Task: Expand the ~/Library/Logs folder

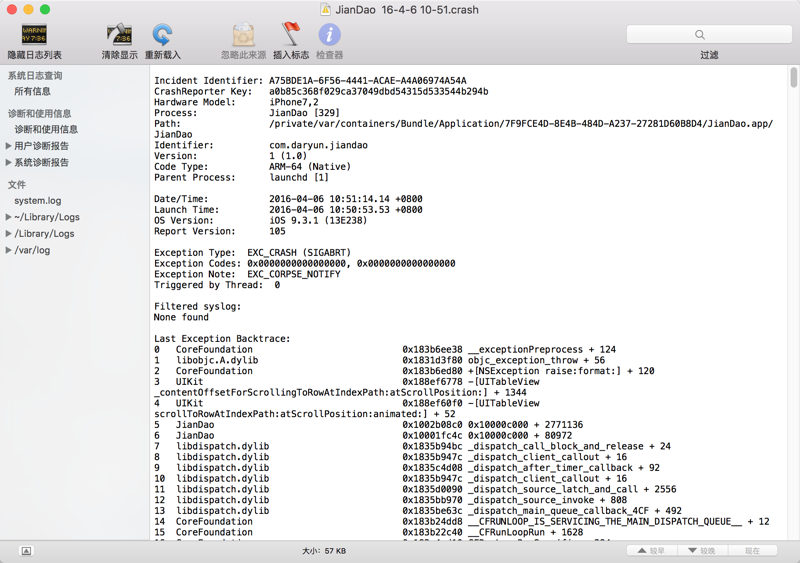Action: tap(8, 217)
